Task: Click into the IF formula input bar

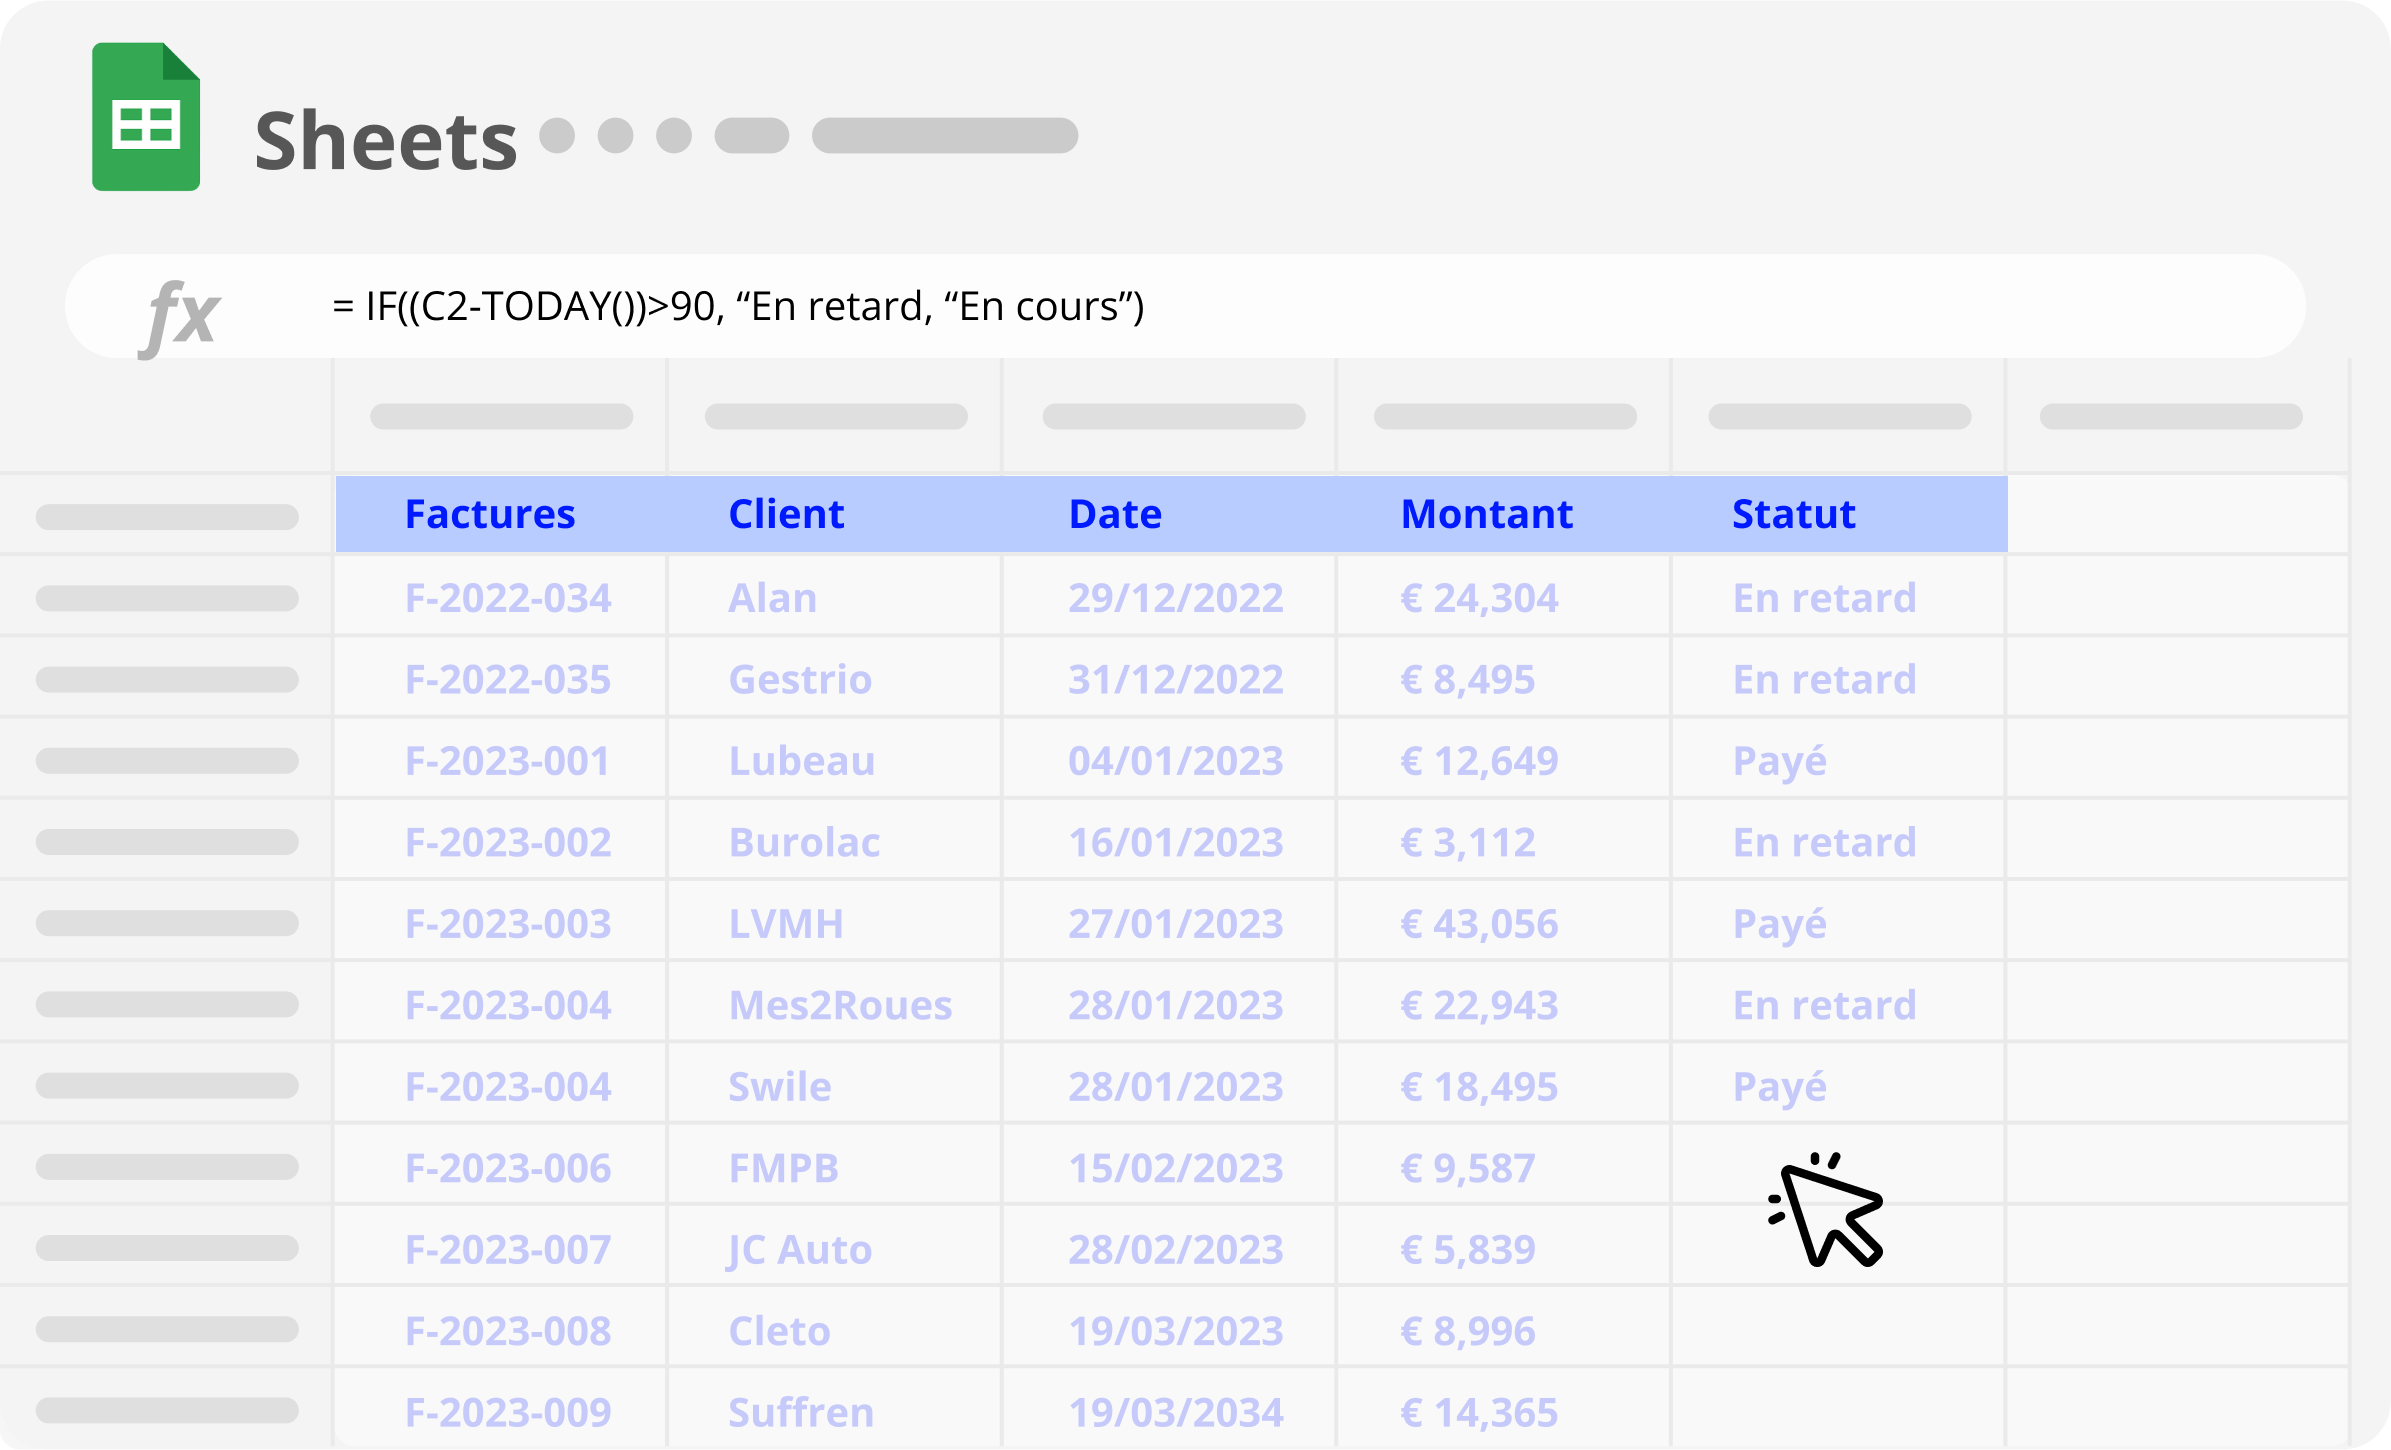Action: pos(738,306)
